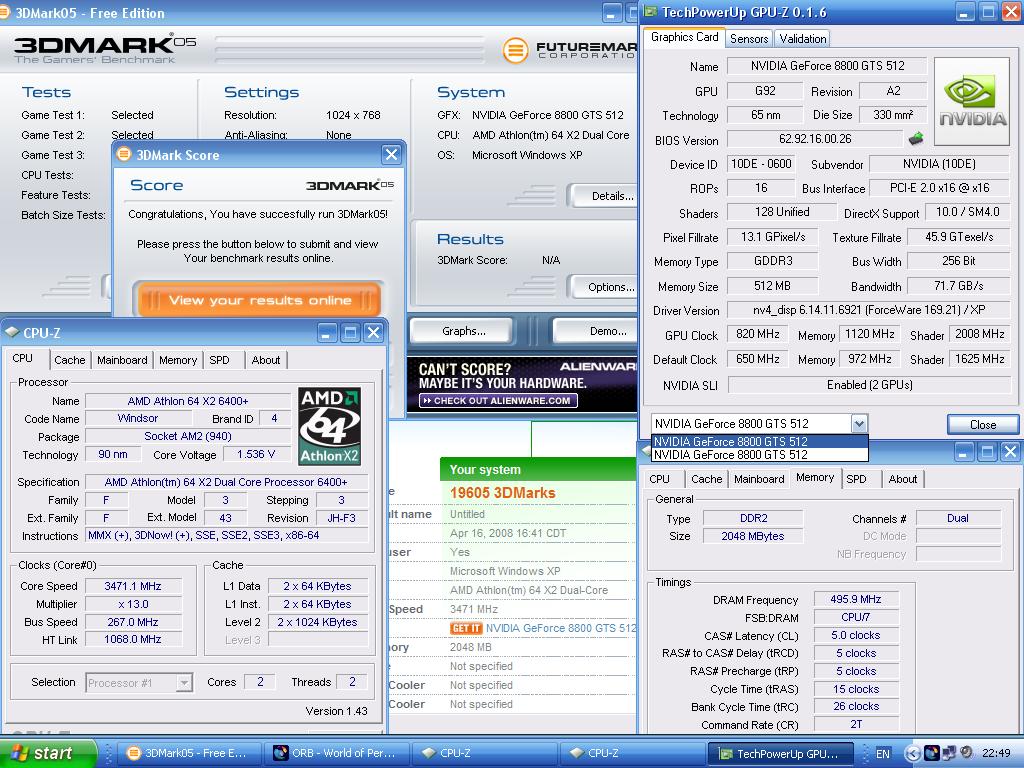Select the second GeForce 8800 GTS 512 entry
Image resolution: width=1024 pixels, height=768 pixels.
point(760,455)
